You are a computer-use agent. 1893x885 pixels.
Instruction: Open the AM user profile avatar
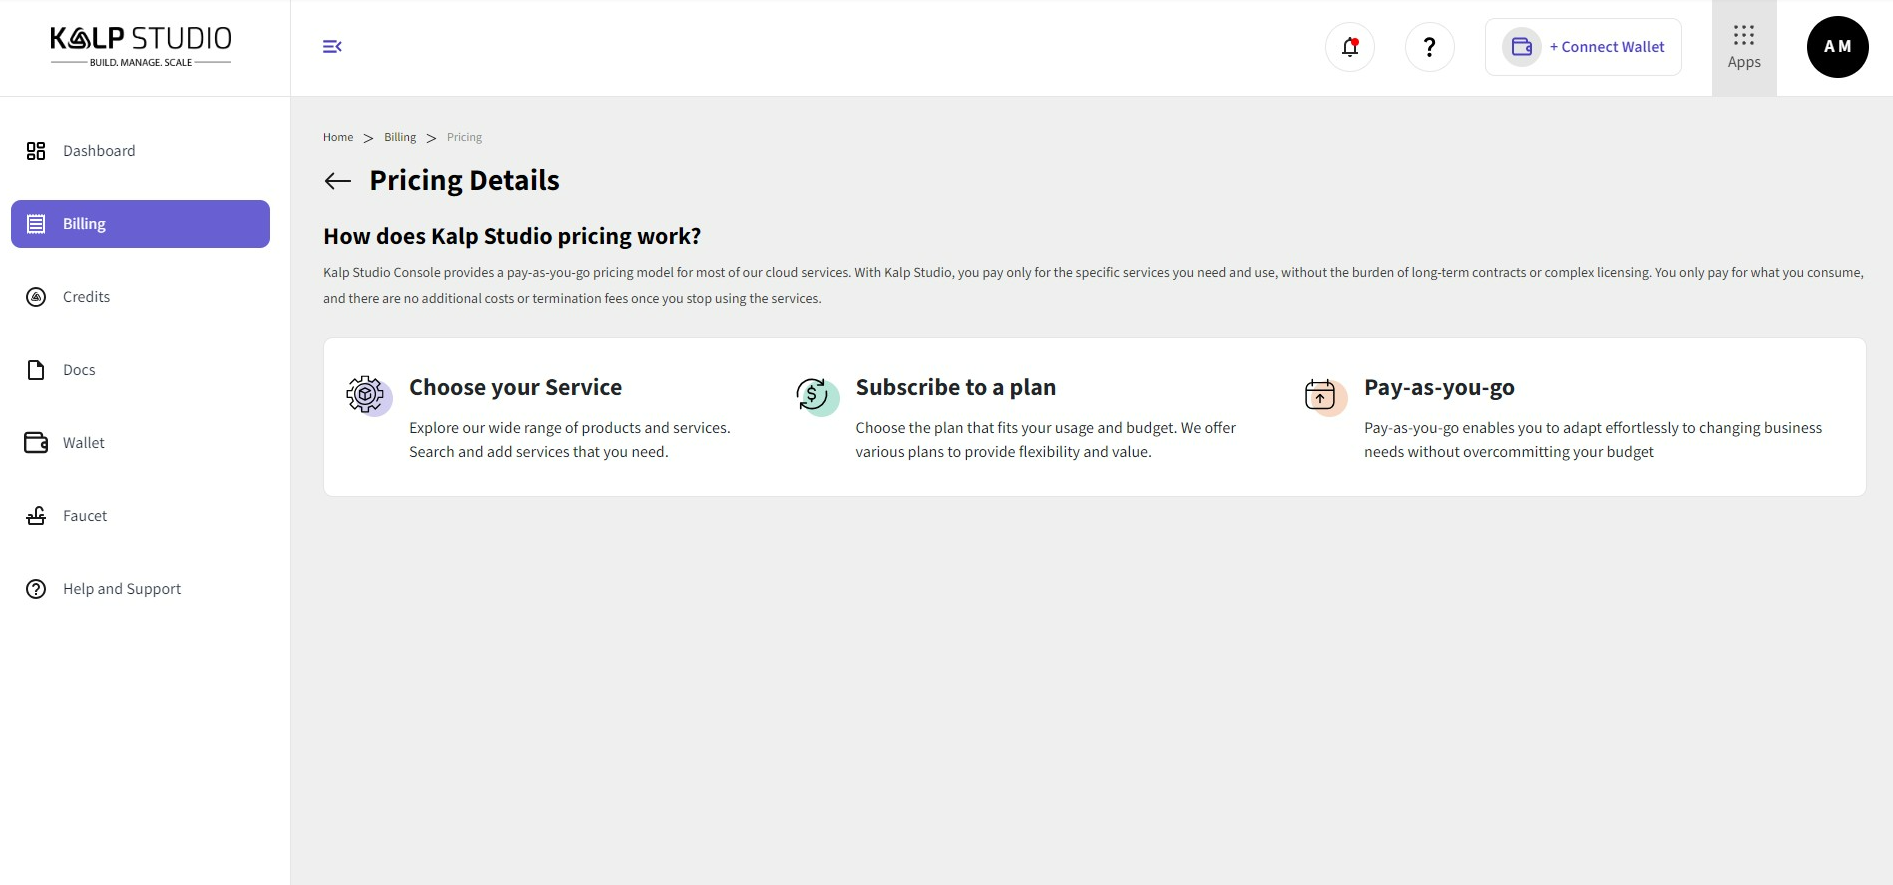[x=1836, y=47]
